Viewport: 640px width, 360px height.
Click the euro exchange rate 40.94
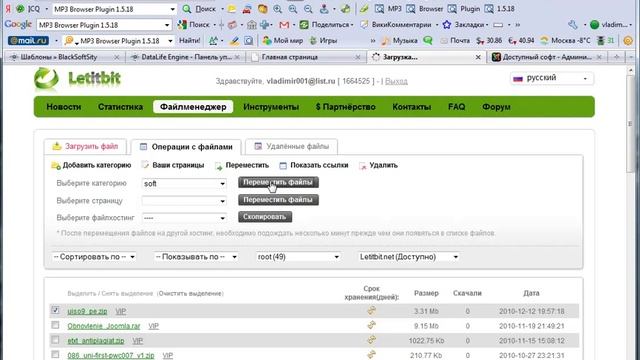[521, 41]
